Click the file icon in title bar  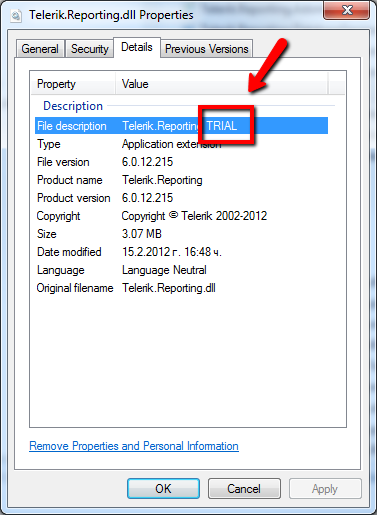(x=16, y=15)
